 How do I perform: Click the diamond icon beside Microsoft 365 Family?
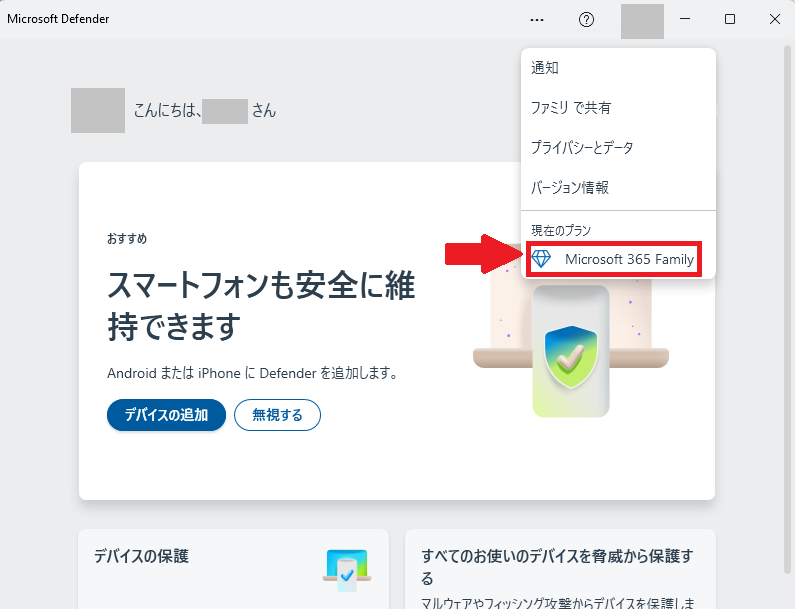(541, 260)
